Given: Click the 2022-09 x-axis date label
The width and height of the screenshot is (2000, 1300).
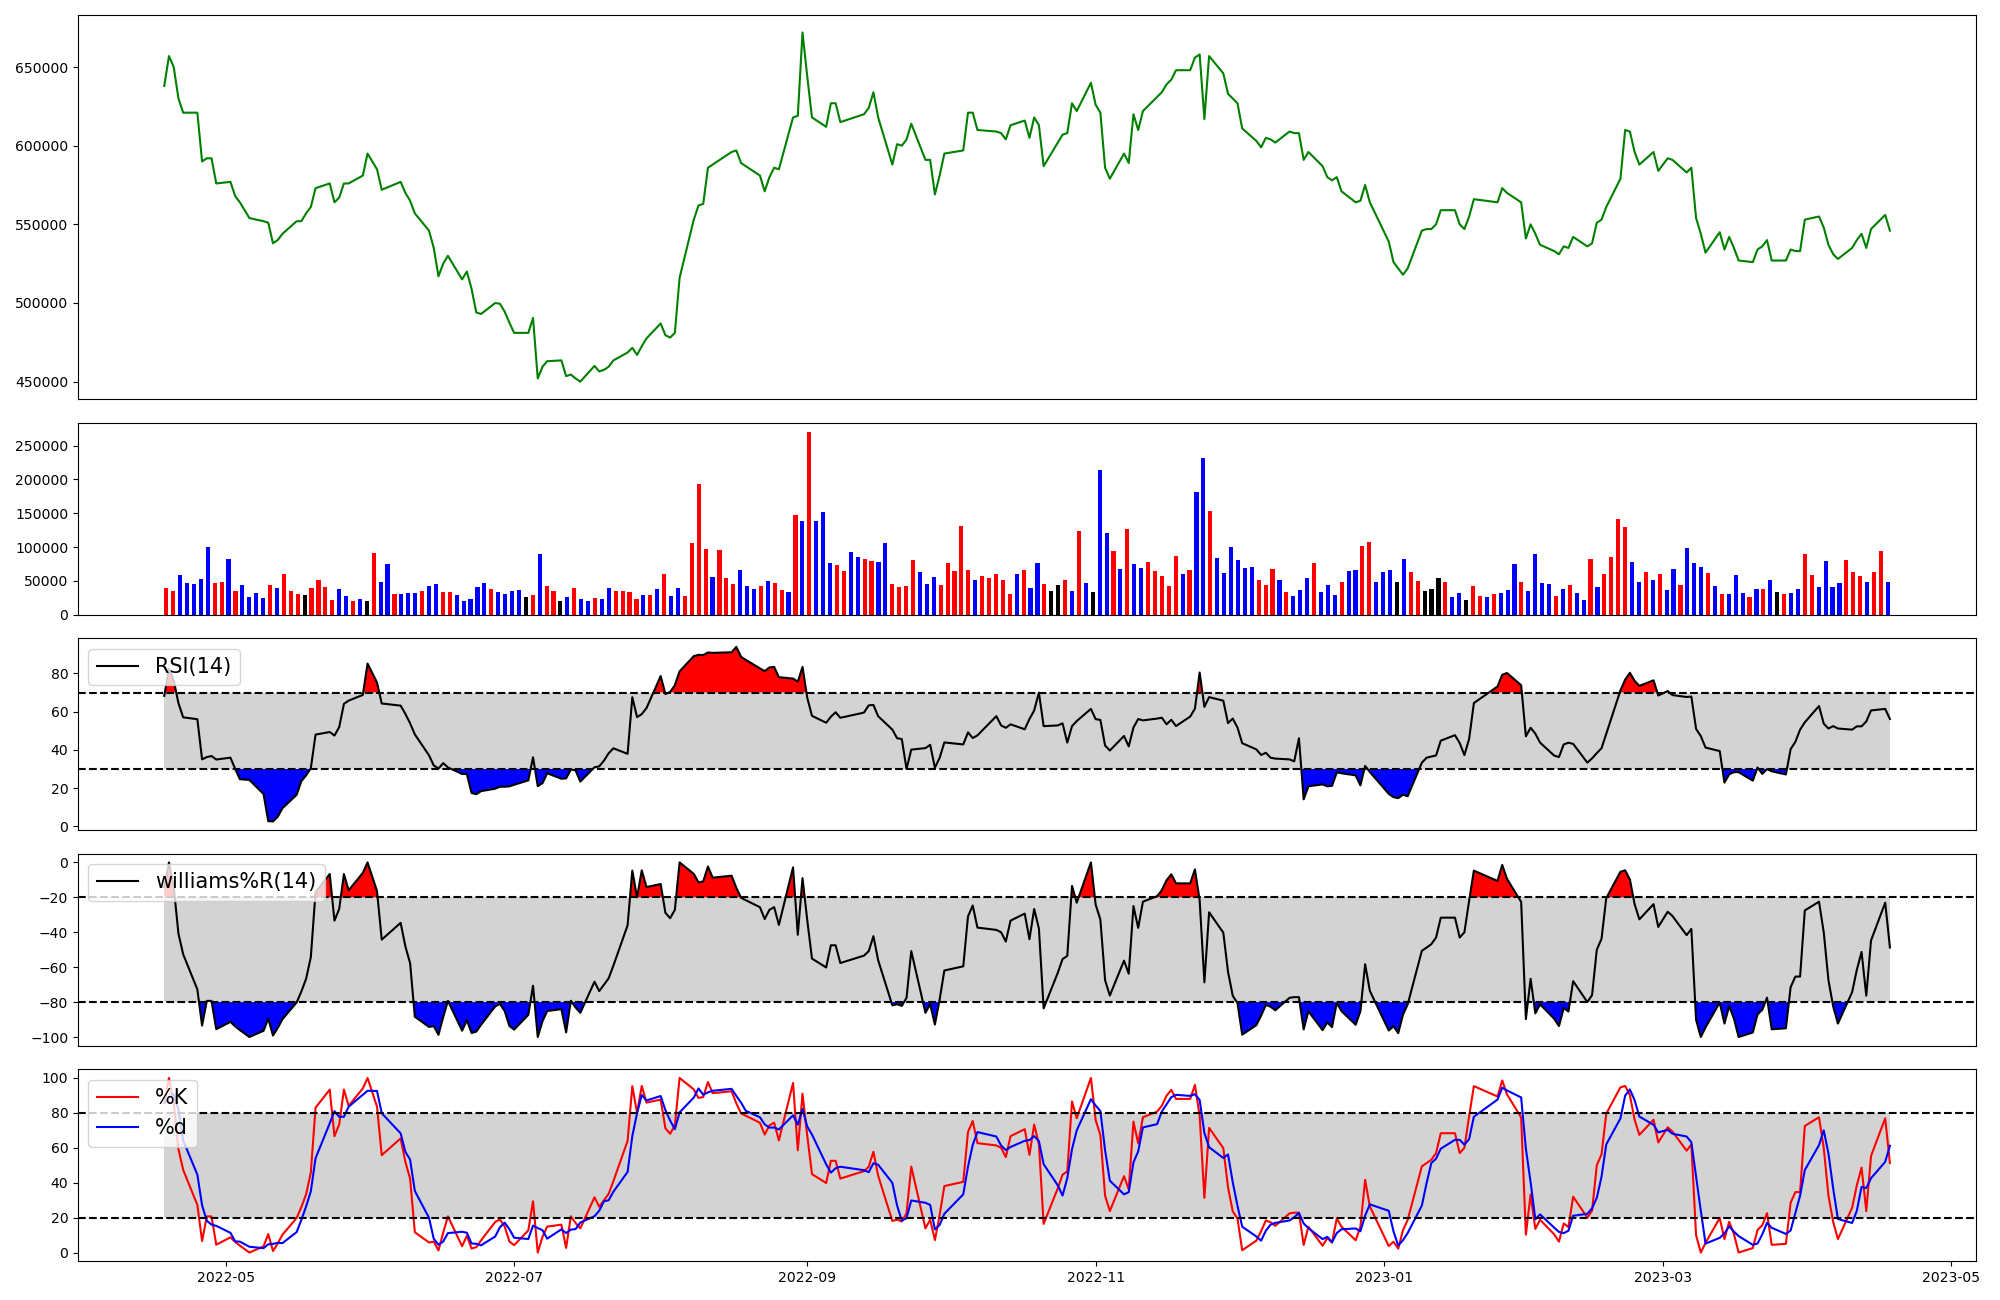Looking at the screenshot, I should (x=806, y=1277).
